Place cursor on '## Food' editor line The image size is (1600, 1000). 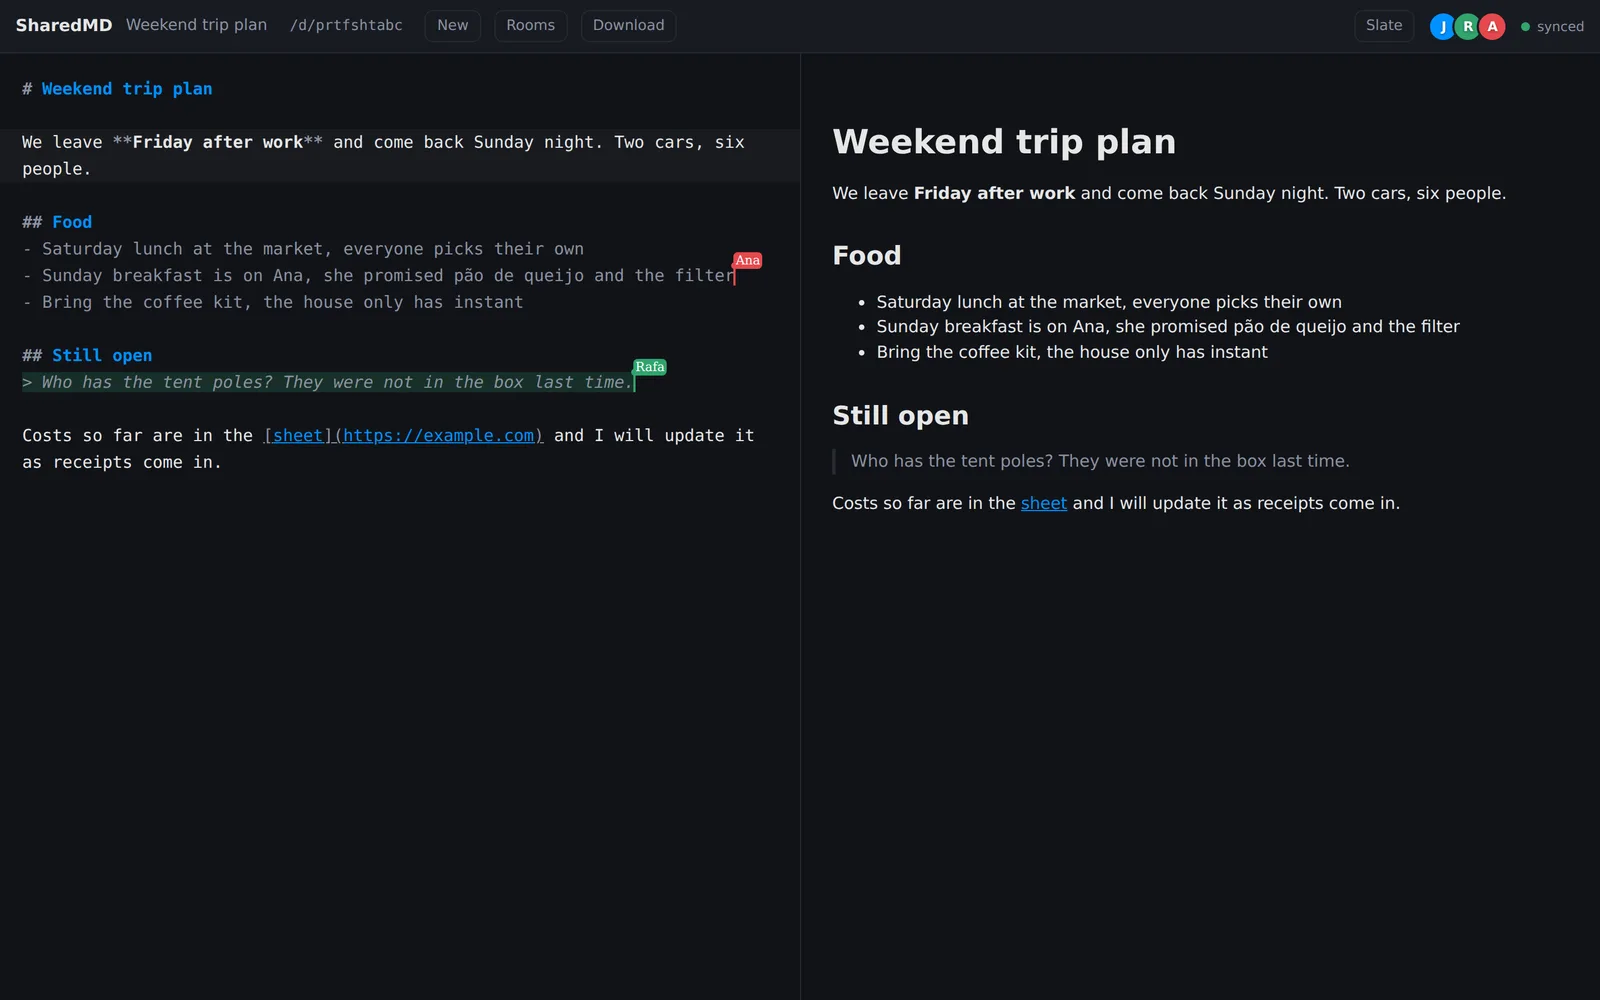coord(57,222)
